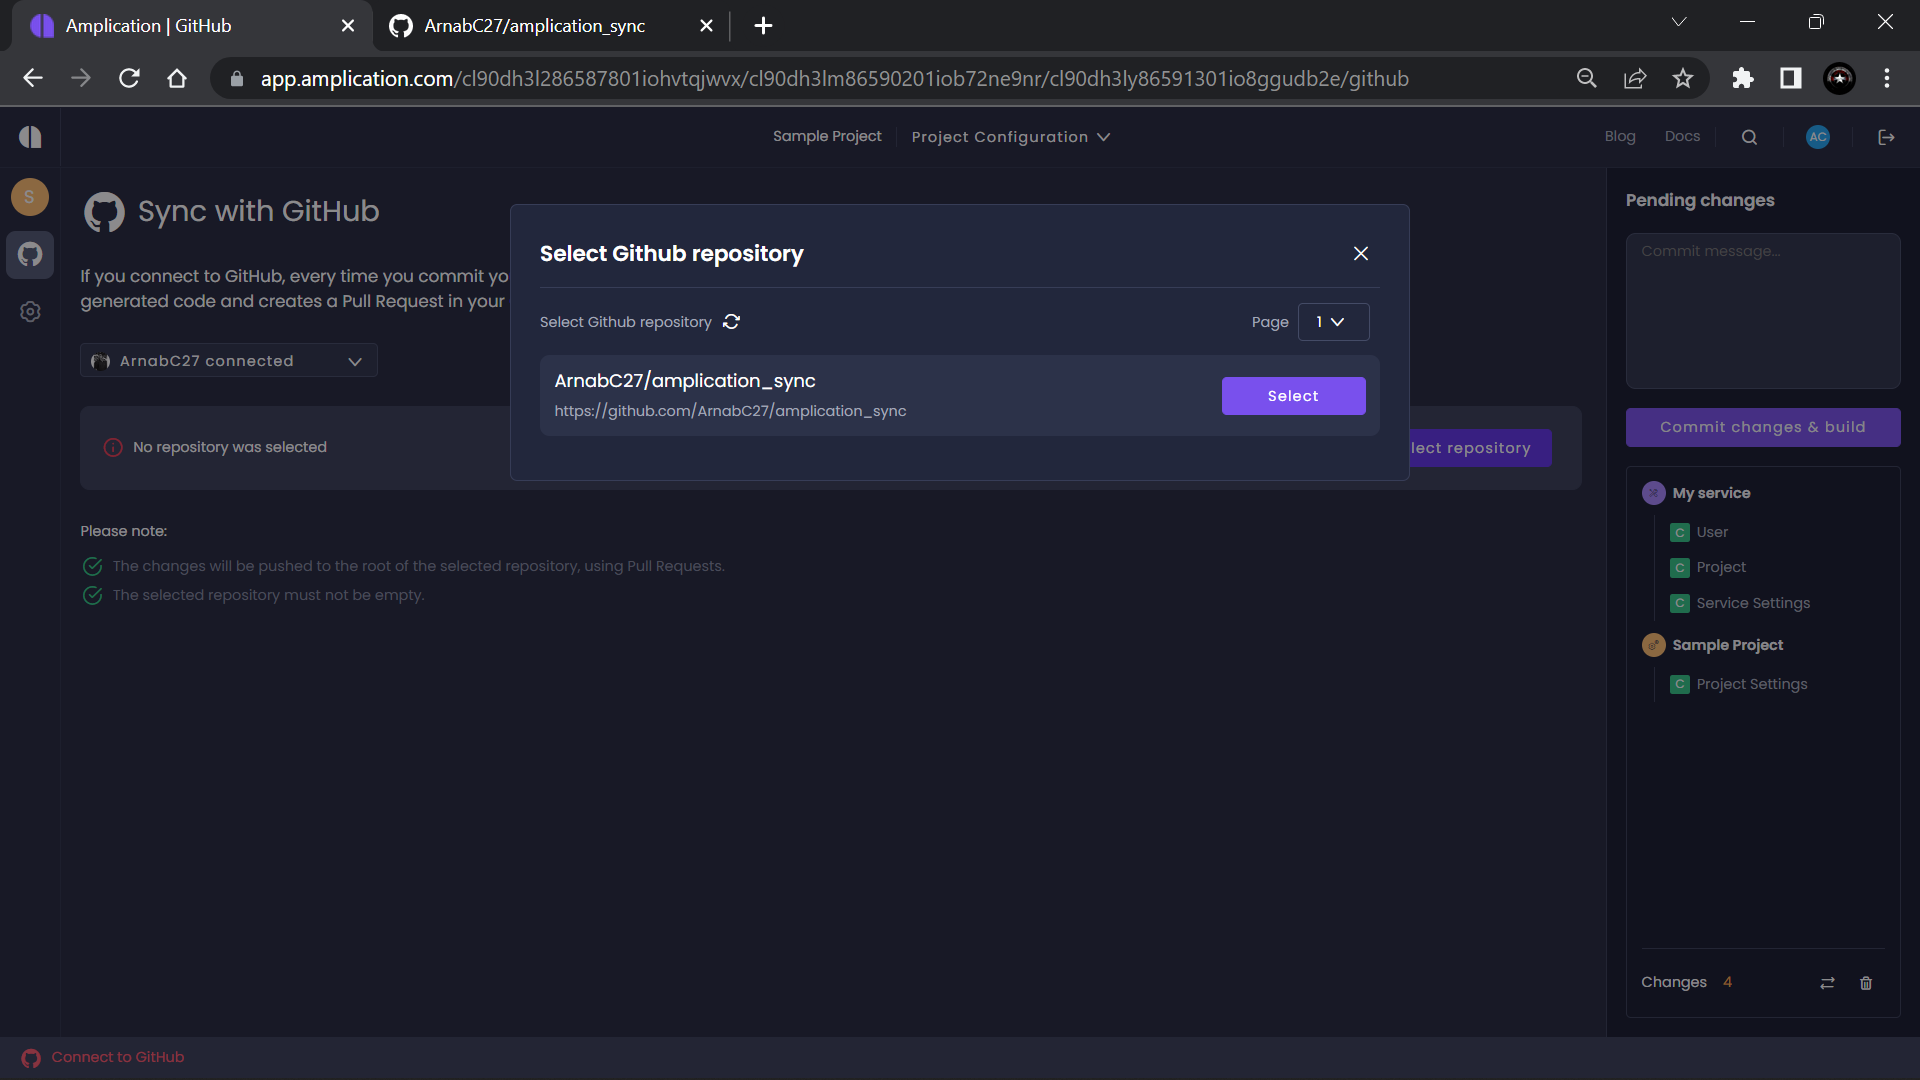Refresh the Github repository list
This screenshot has width=1920, height=1080.
731,322
